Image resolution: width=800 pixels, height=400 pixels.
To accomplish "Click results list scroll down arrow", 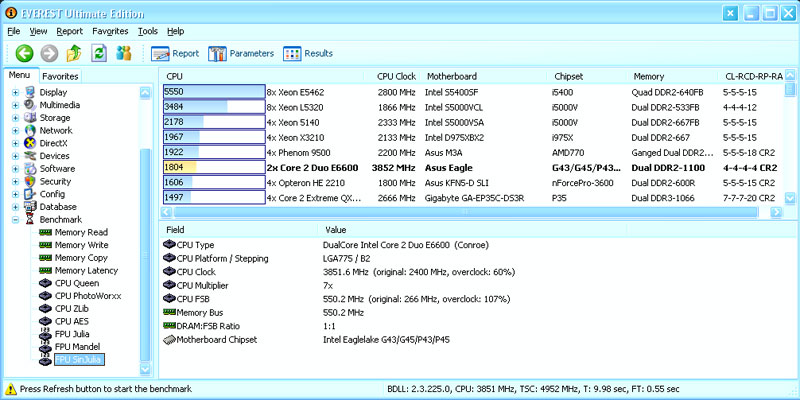I will point(789,198).
